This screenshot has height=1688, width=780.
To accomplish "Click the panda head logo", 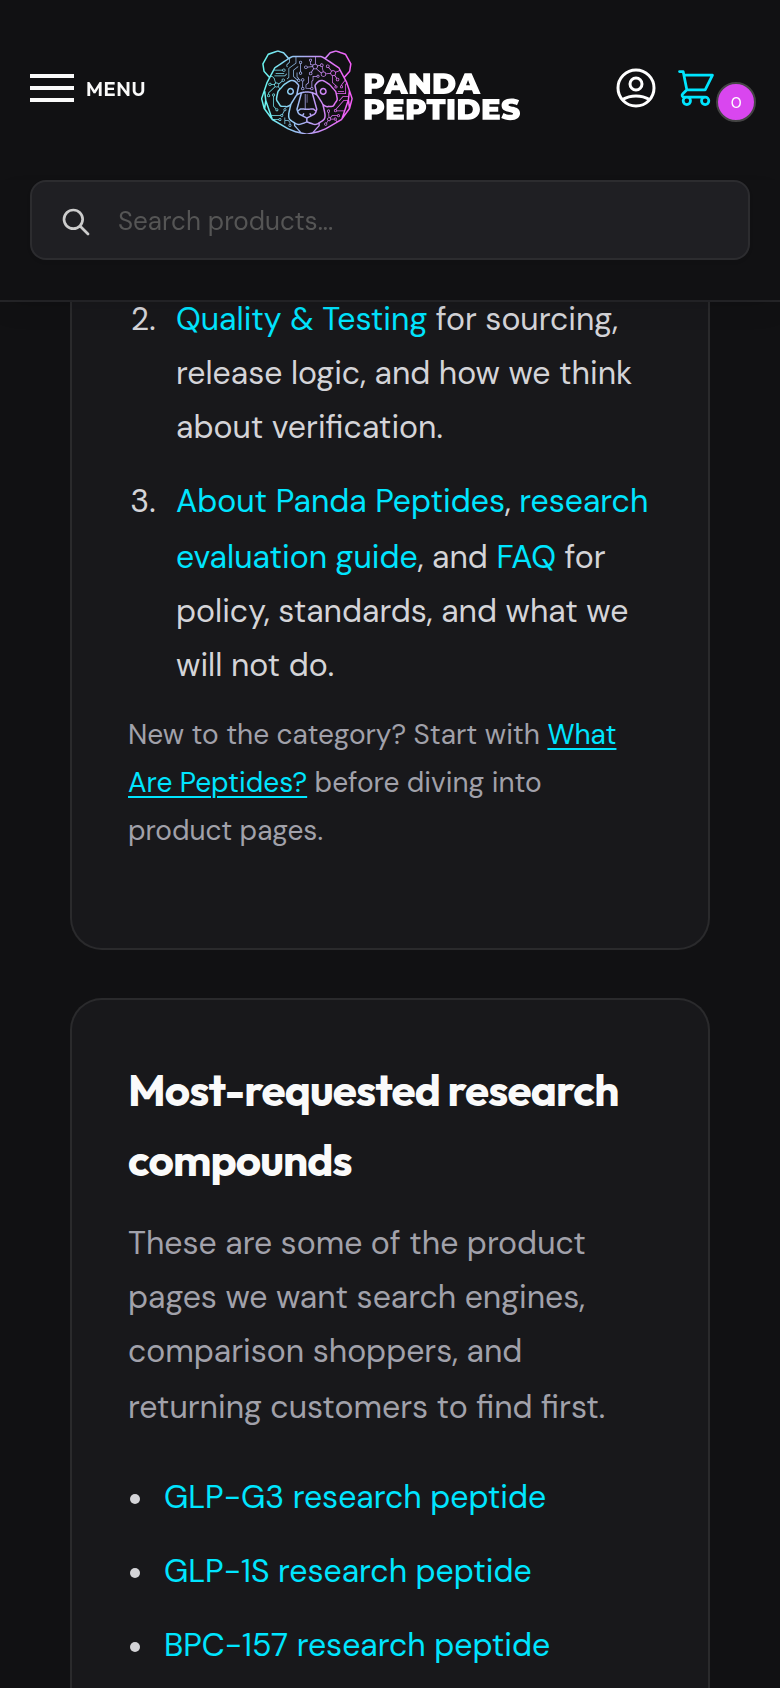I will 306,92.
